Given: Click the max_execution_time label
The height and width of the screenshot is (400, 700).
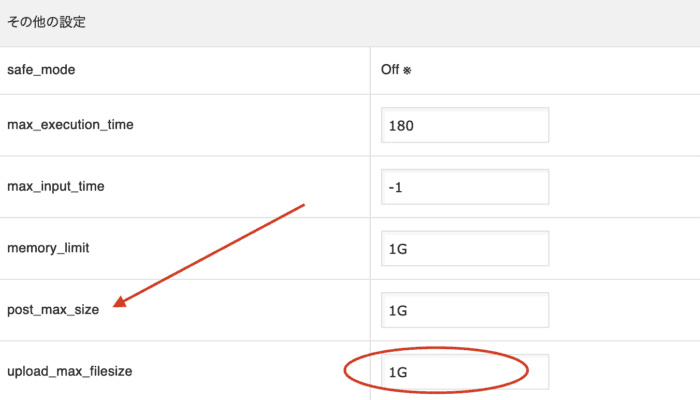Looking at the screenshot, I should coord(70,125).
